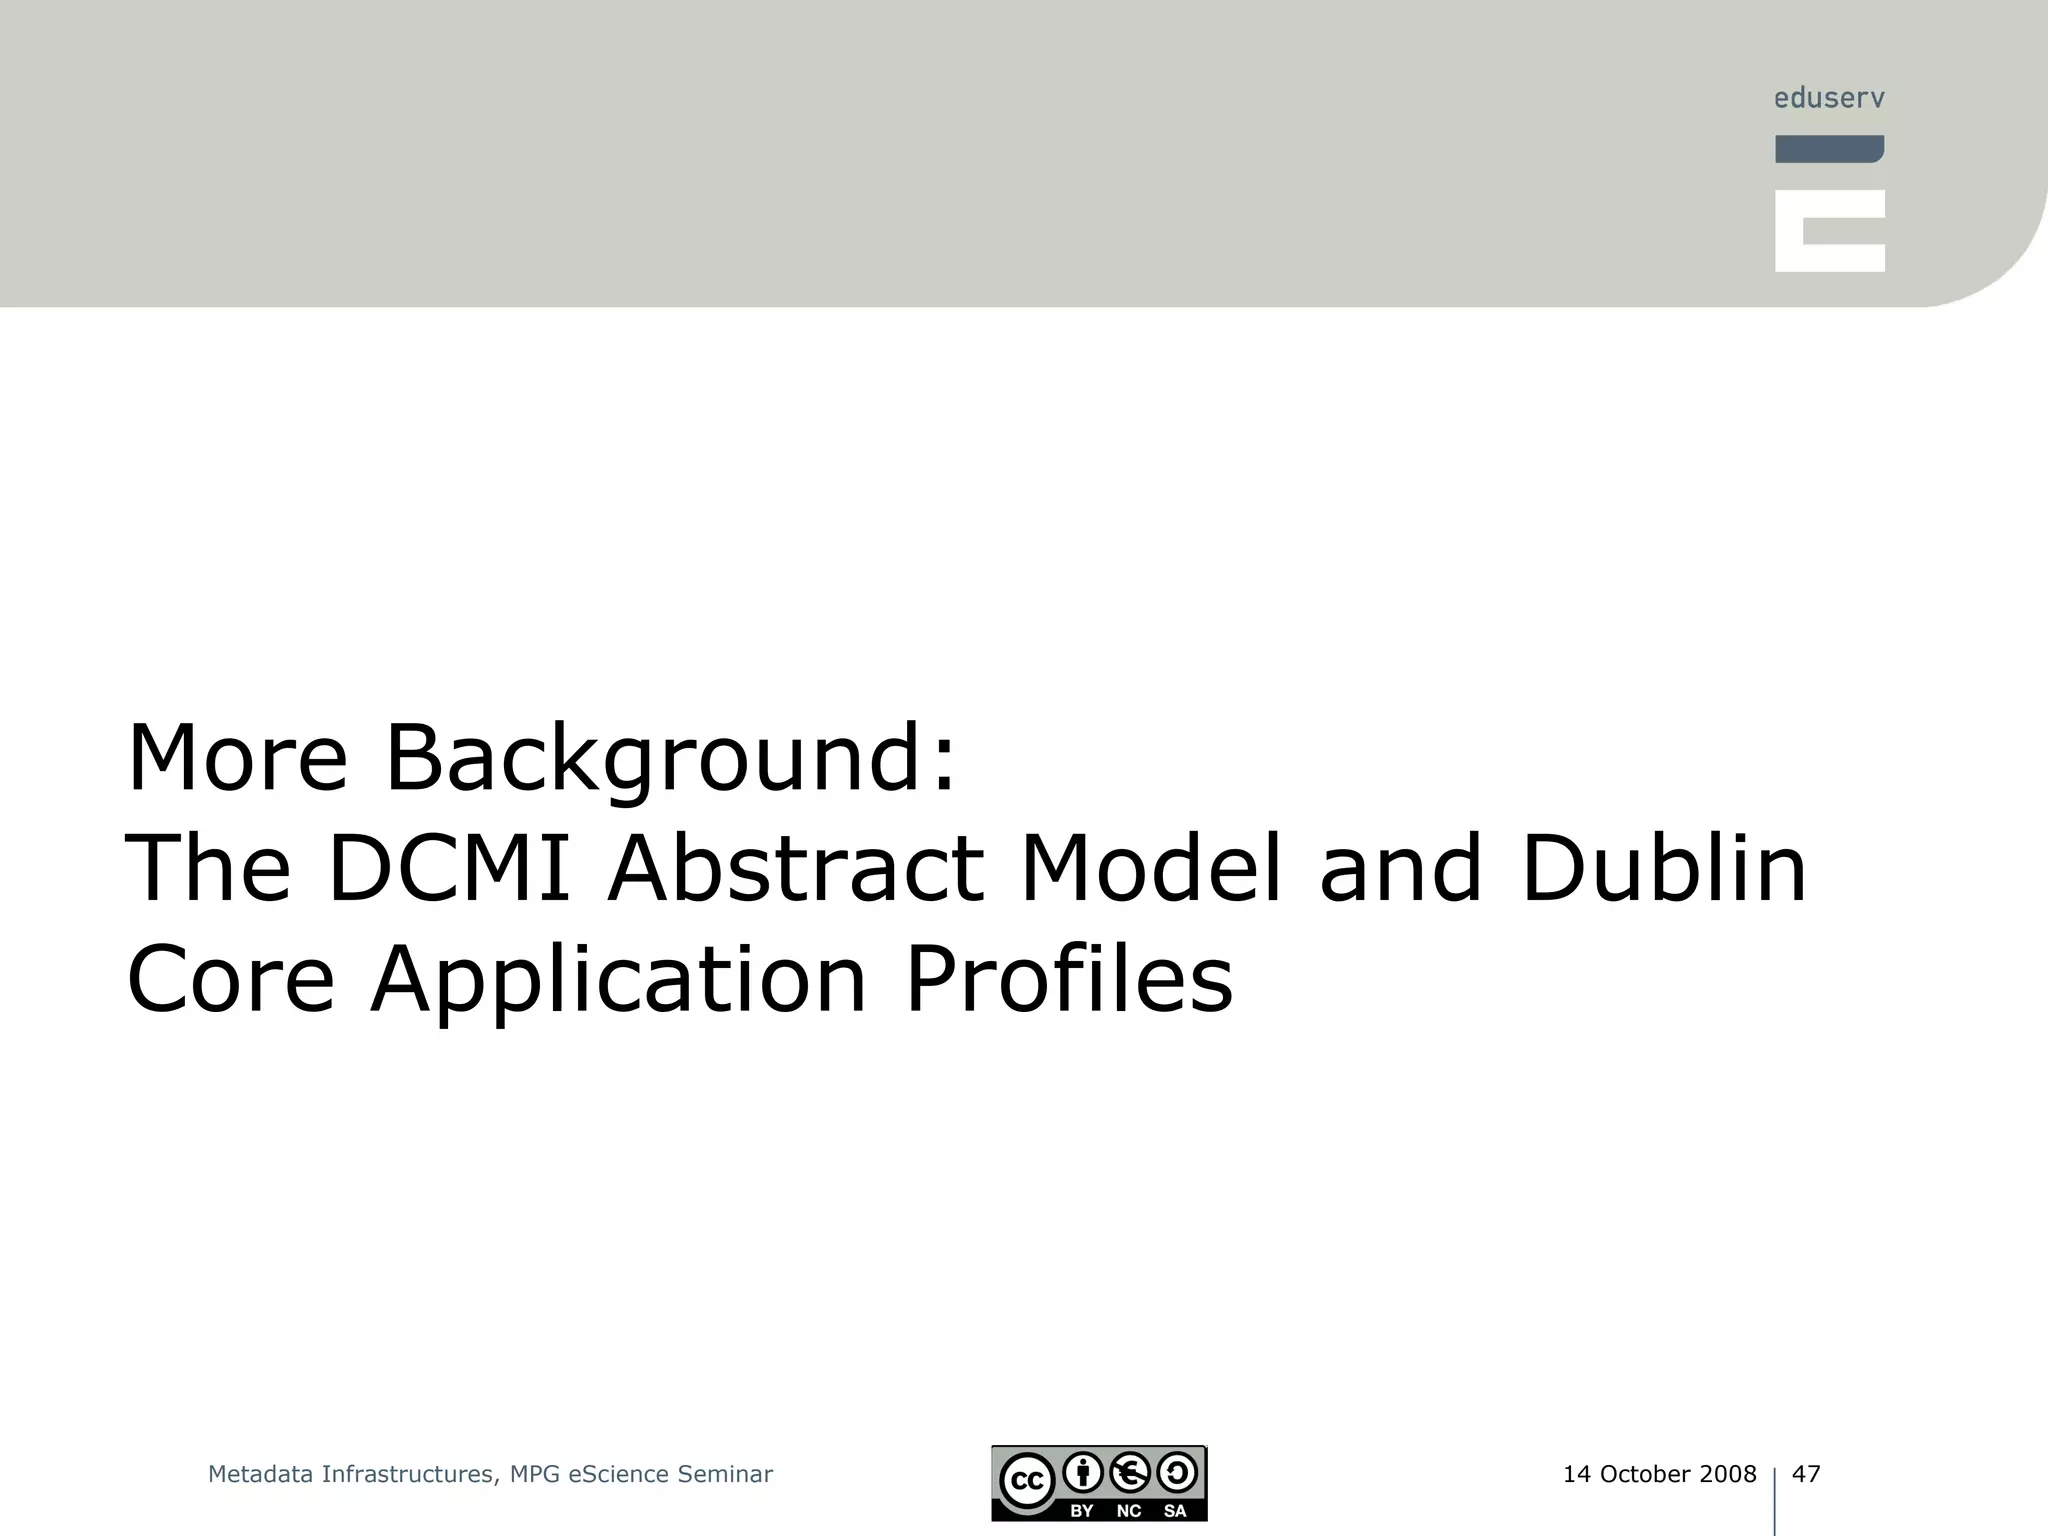The width and height of the screenshot is (2048, 1536).
Task: Click the slide number 47
Action: 1806,1474
